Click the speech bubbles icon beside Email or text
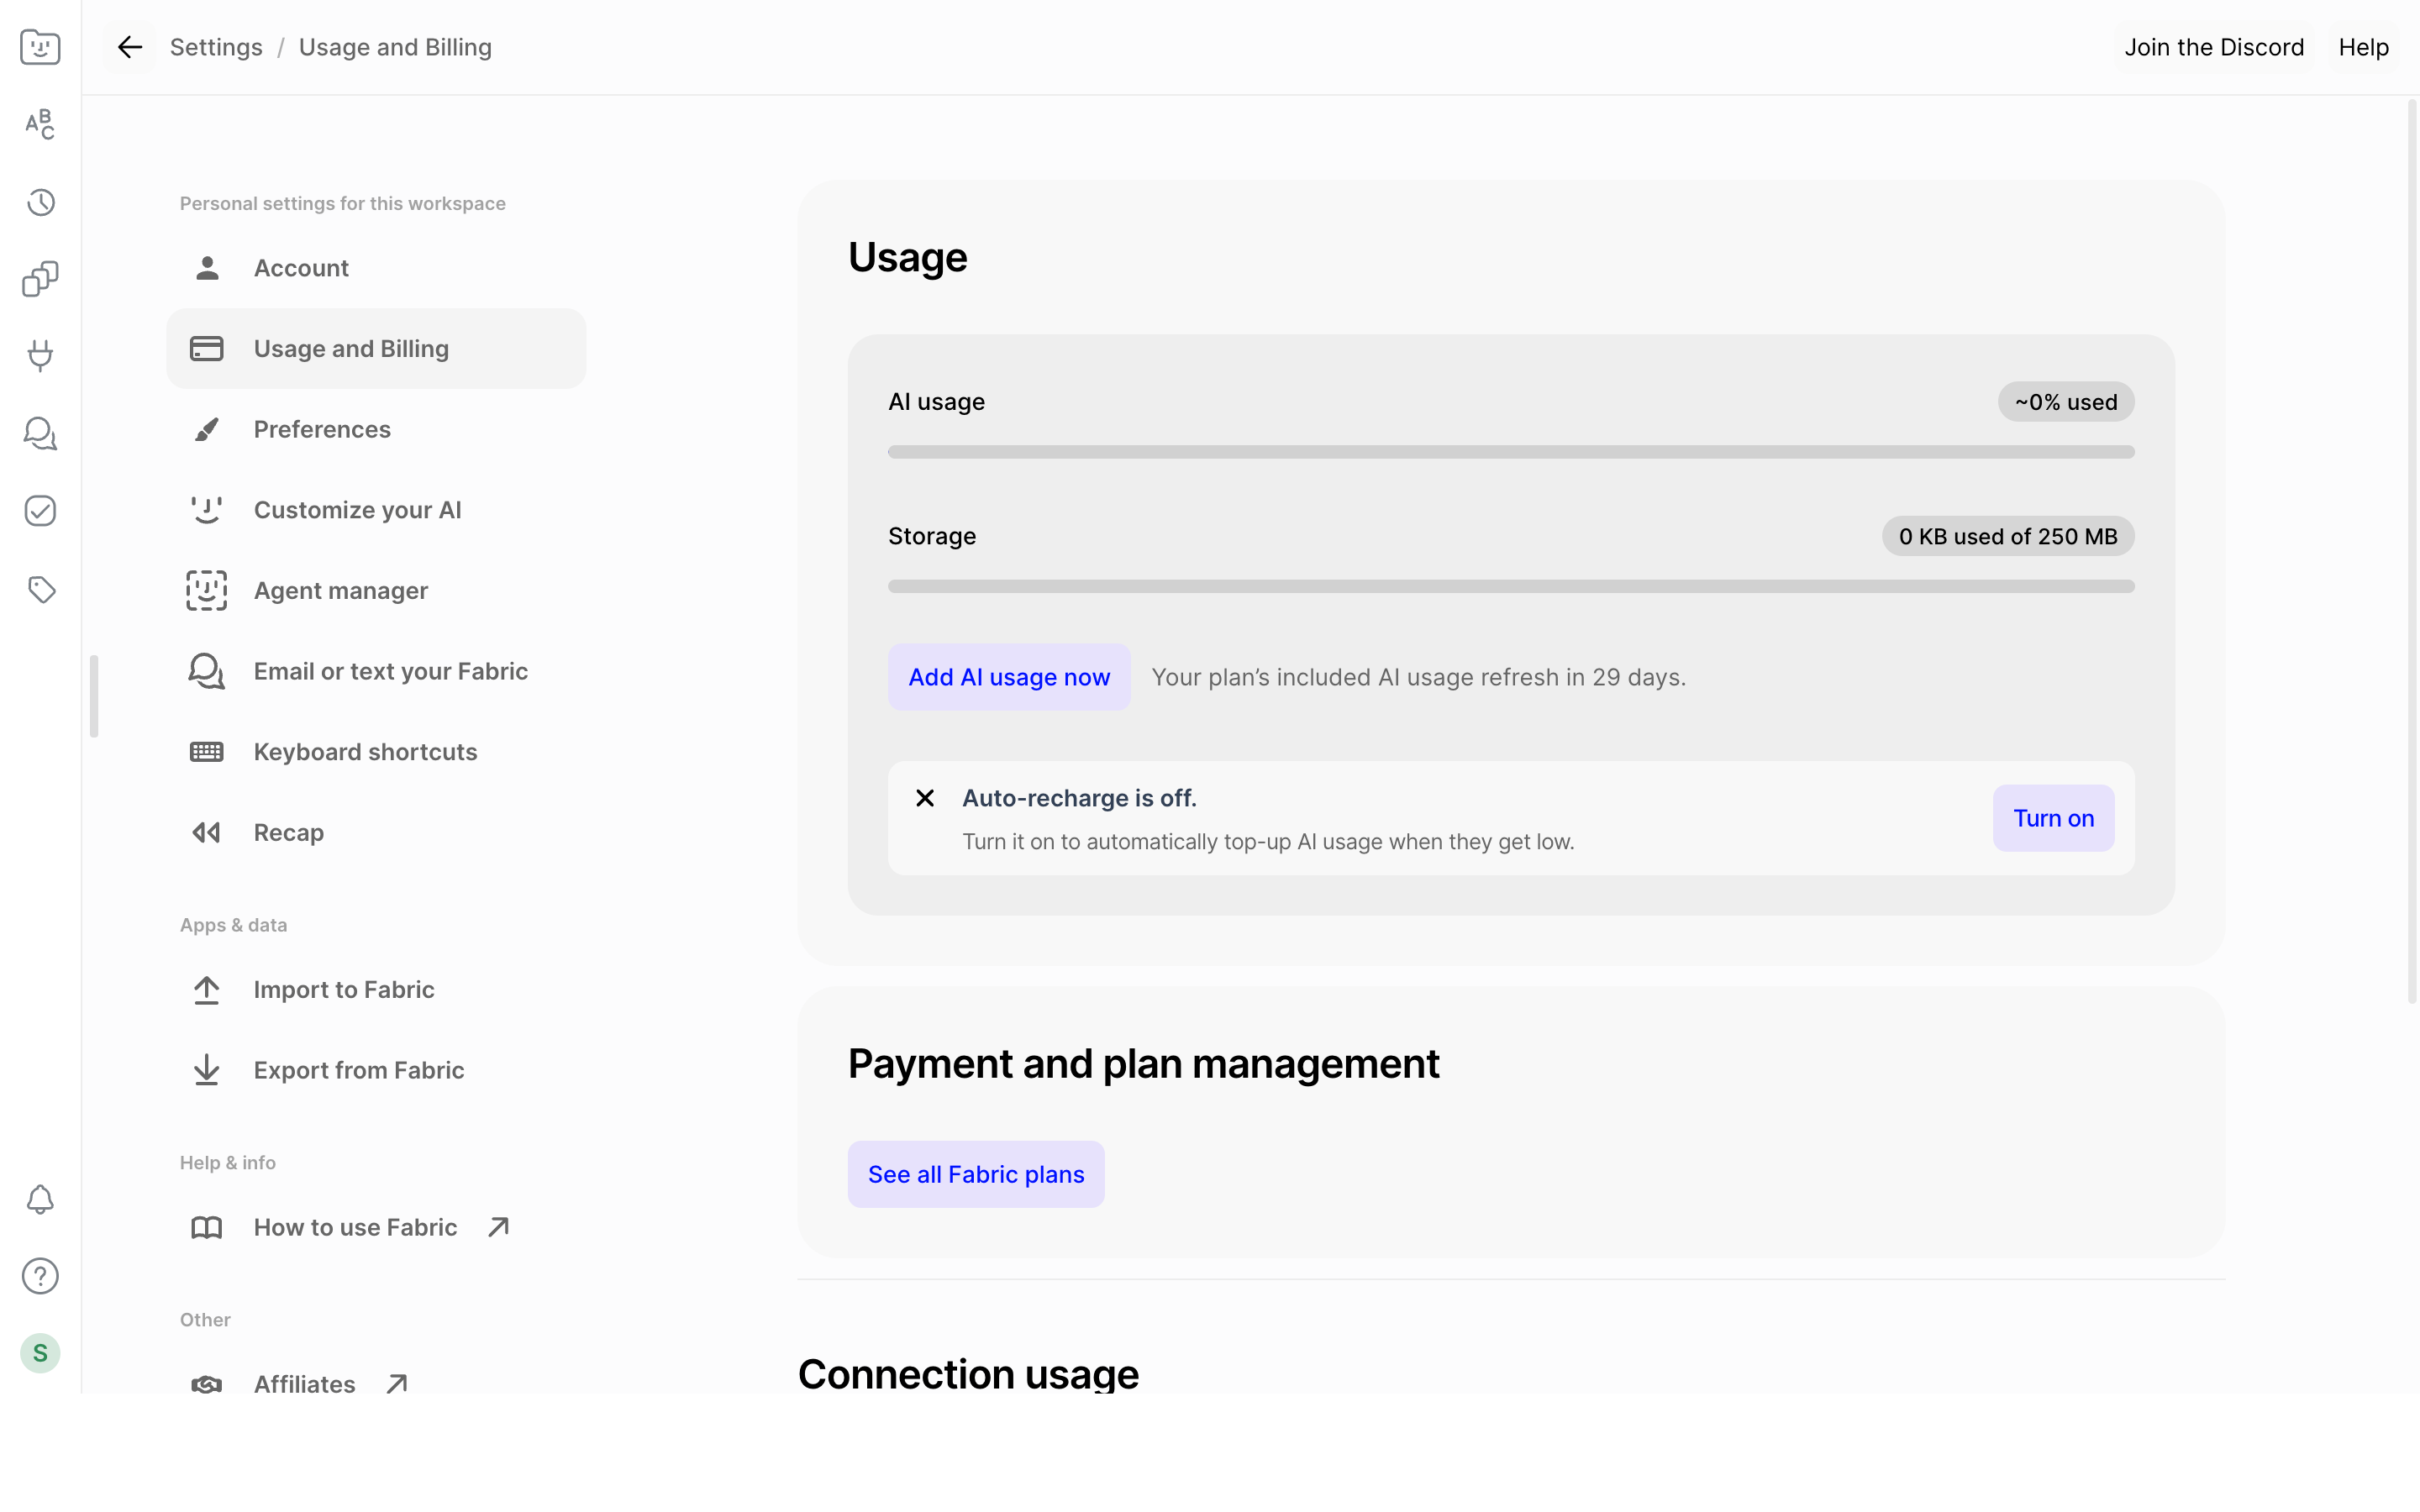 (207, 671)
